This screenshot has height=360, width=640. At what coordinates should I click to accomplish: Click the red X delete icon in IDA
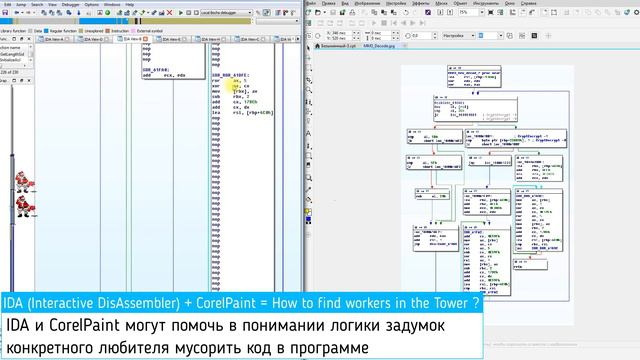pyautogui.click(x=169, y=13)
